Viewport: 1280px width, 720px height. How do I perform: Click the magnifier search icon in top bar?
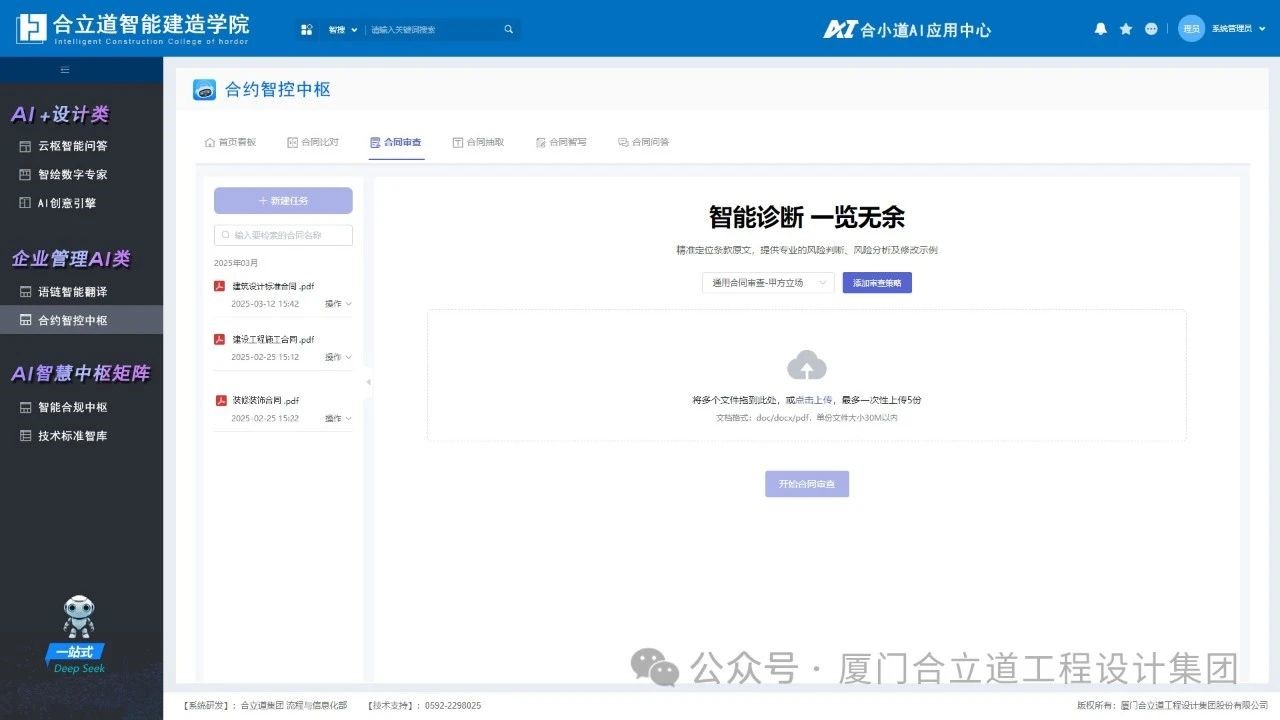[508, 30]
